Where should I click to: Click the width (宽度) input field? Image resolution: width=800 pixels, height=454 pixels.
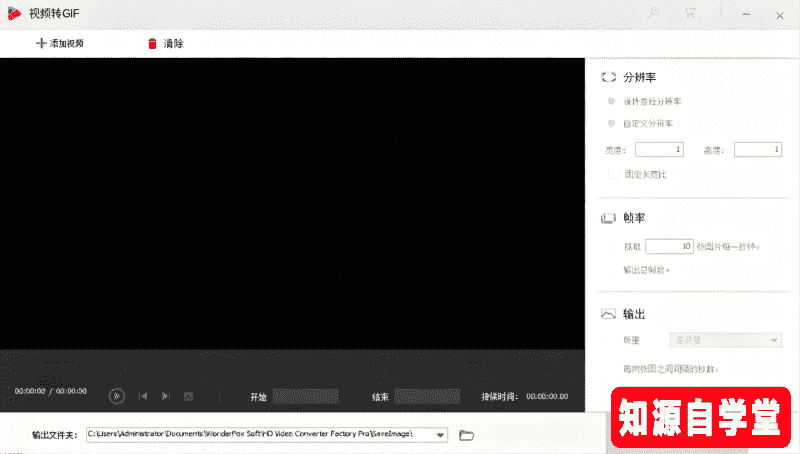click(x=659, y=149)
